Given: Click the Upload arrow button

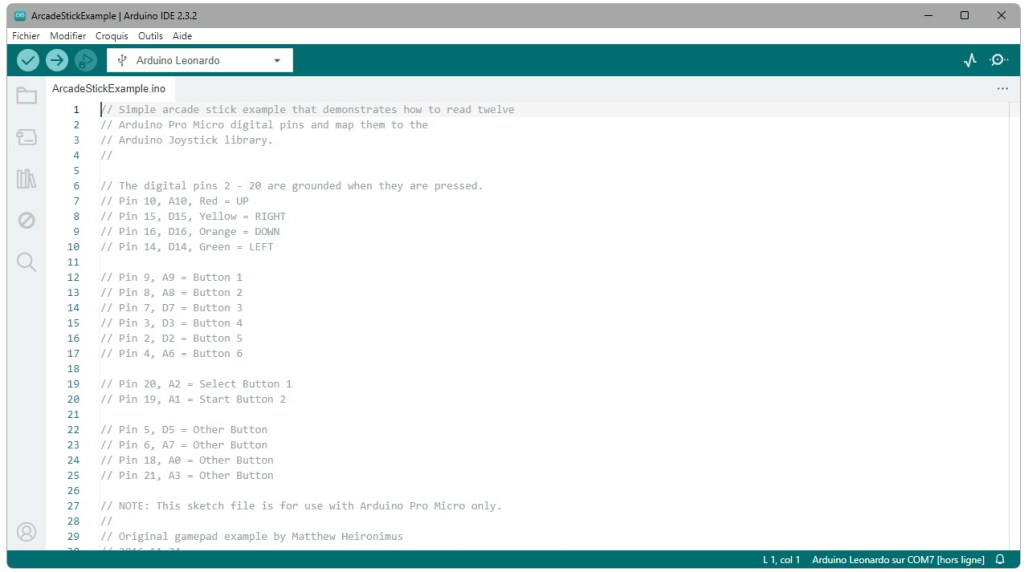Looking at the screenshot, I should click(57, 60).
